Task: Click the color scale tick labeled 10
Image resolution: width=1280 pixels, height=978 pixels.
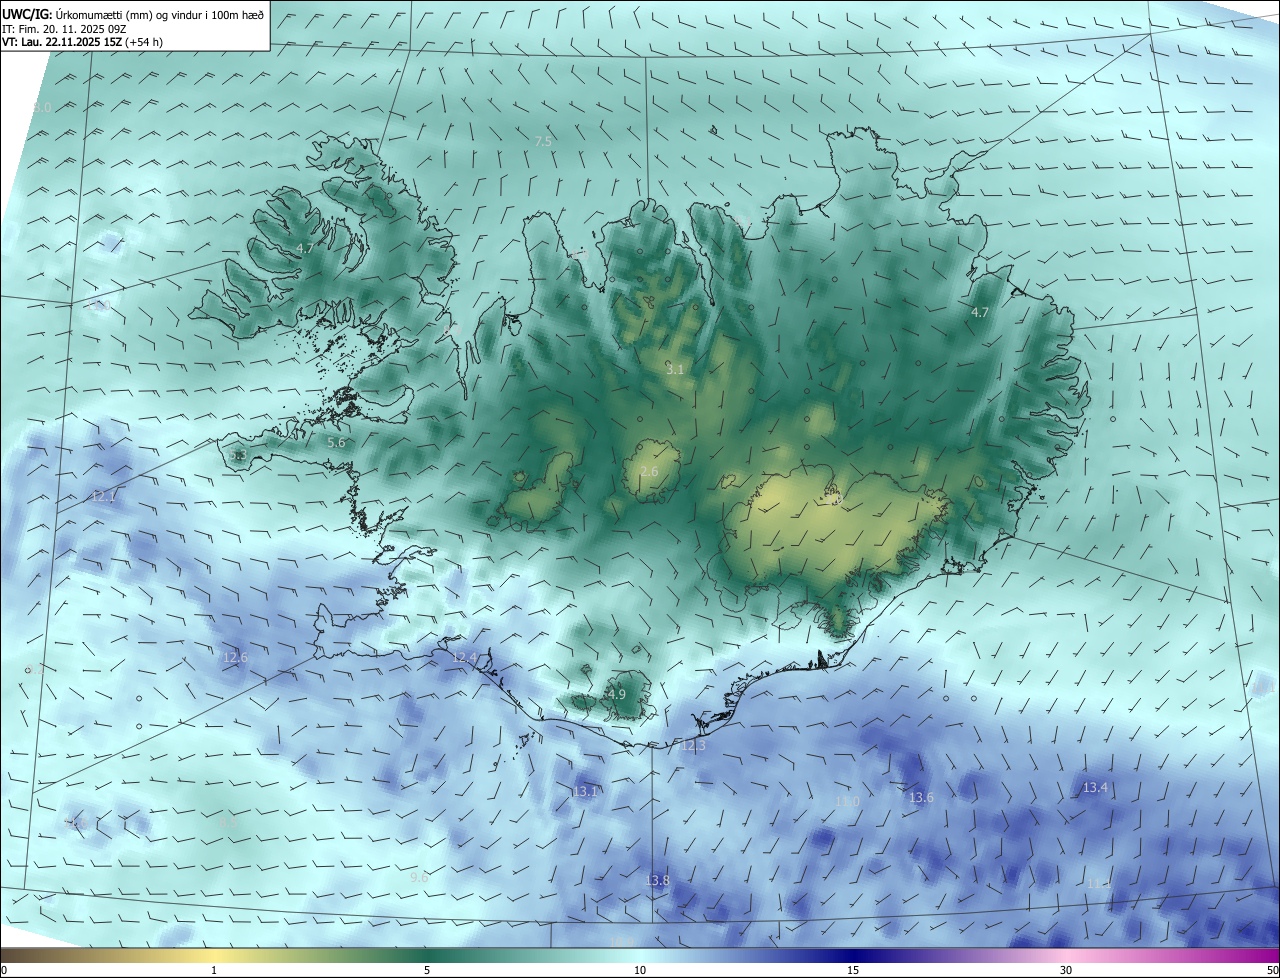Action: coord(640,970)
